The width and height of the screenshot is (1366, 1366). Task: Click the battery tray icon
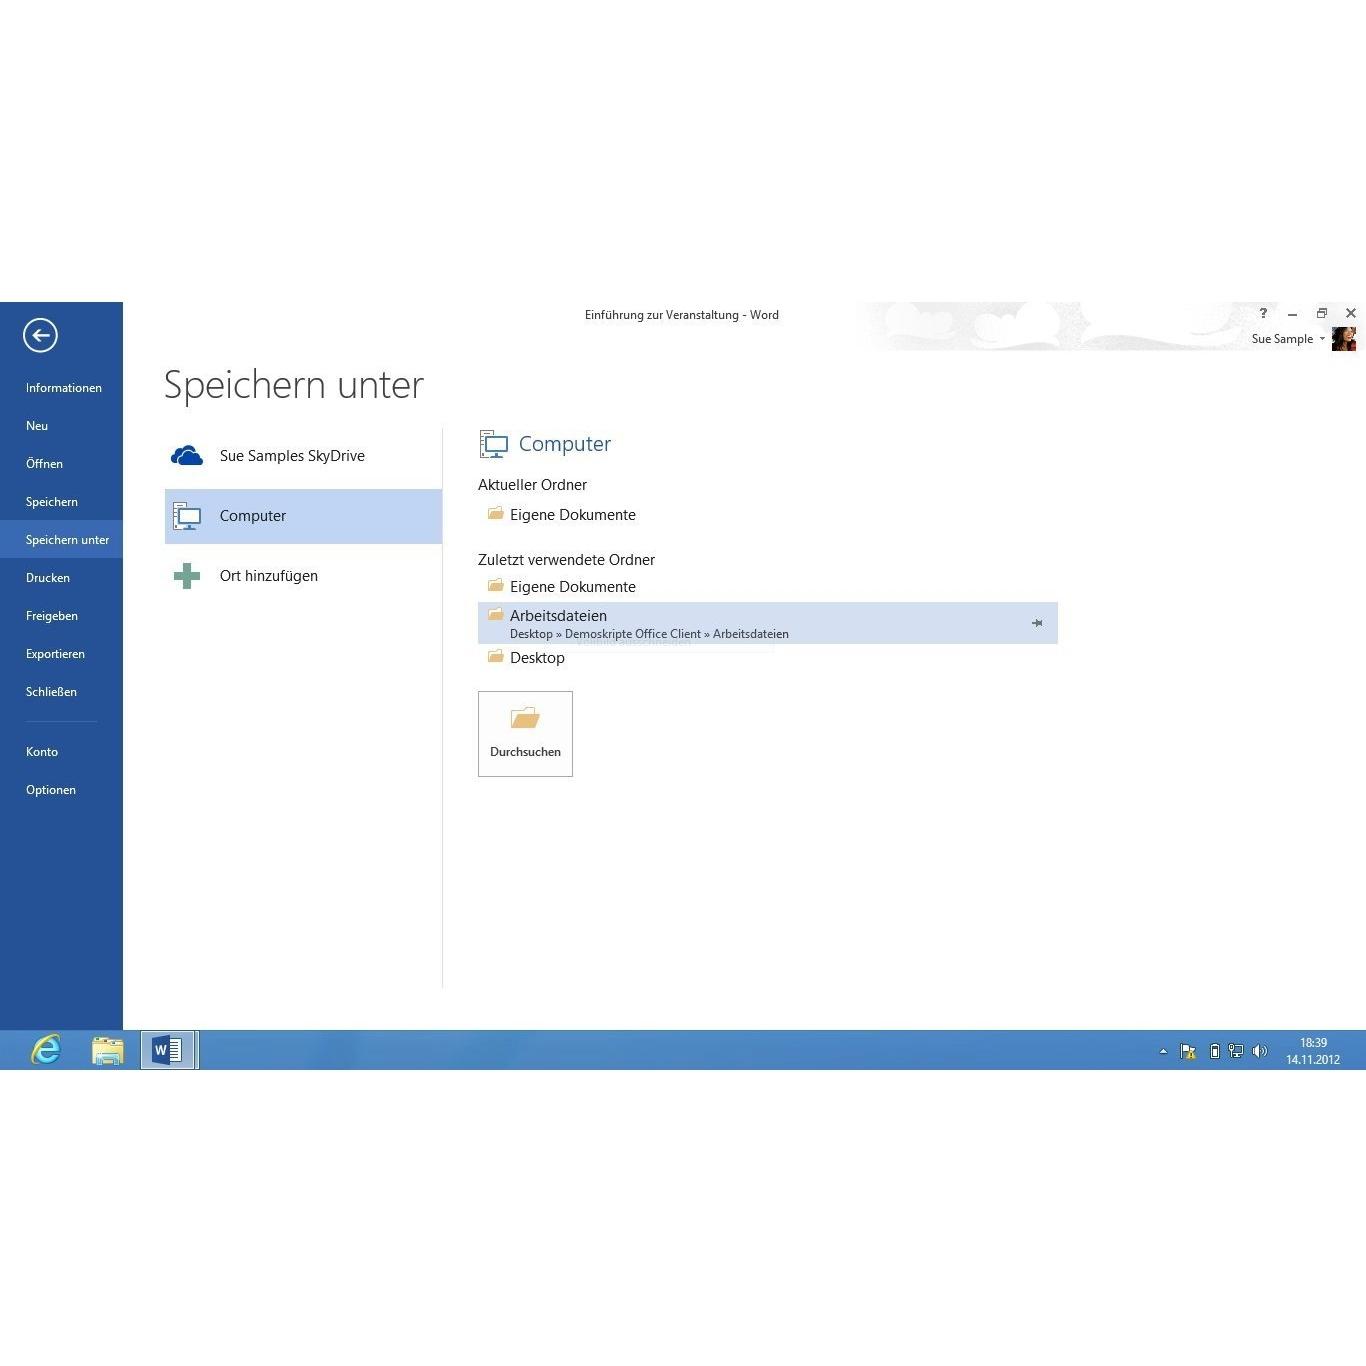click(x=1214, y=1051)
